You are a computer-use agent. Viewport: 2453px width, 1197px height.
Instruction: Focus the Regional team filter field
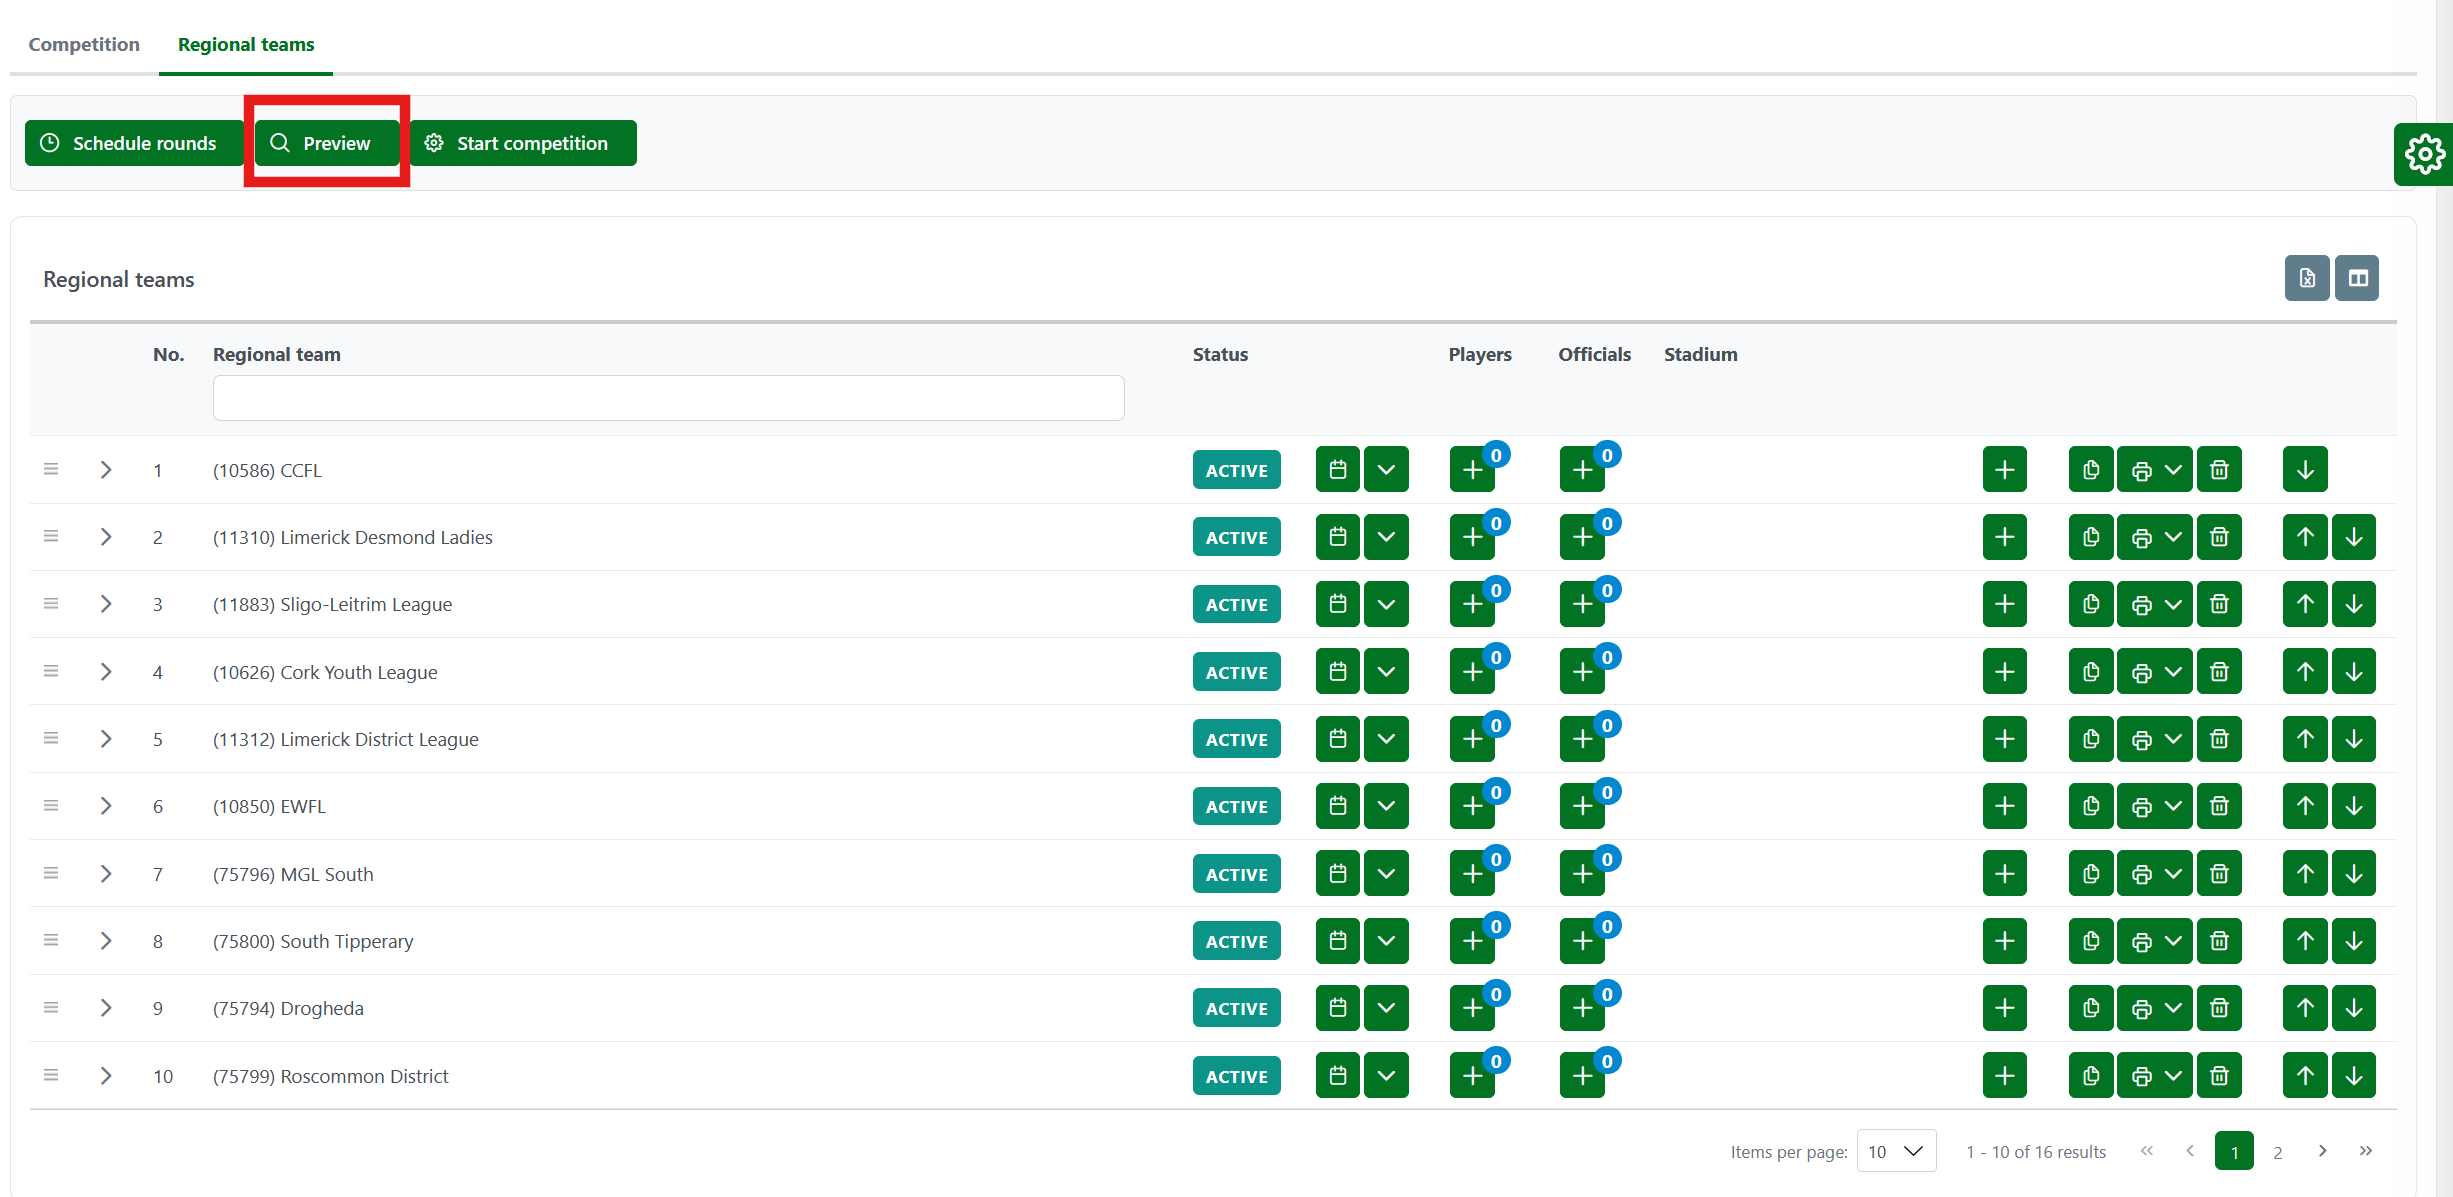[668, 398]
